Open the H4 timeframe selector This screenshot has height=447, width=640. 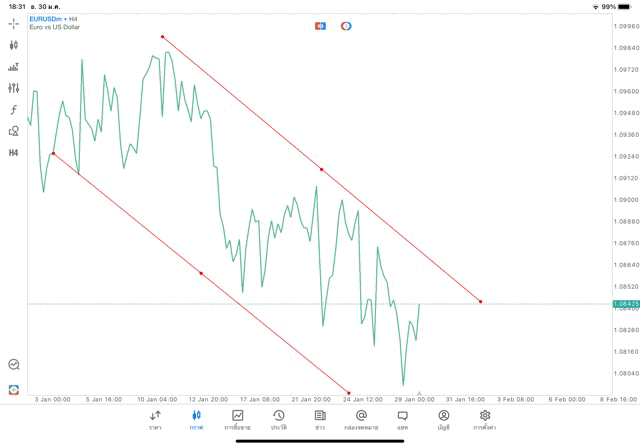14,153
